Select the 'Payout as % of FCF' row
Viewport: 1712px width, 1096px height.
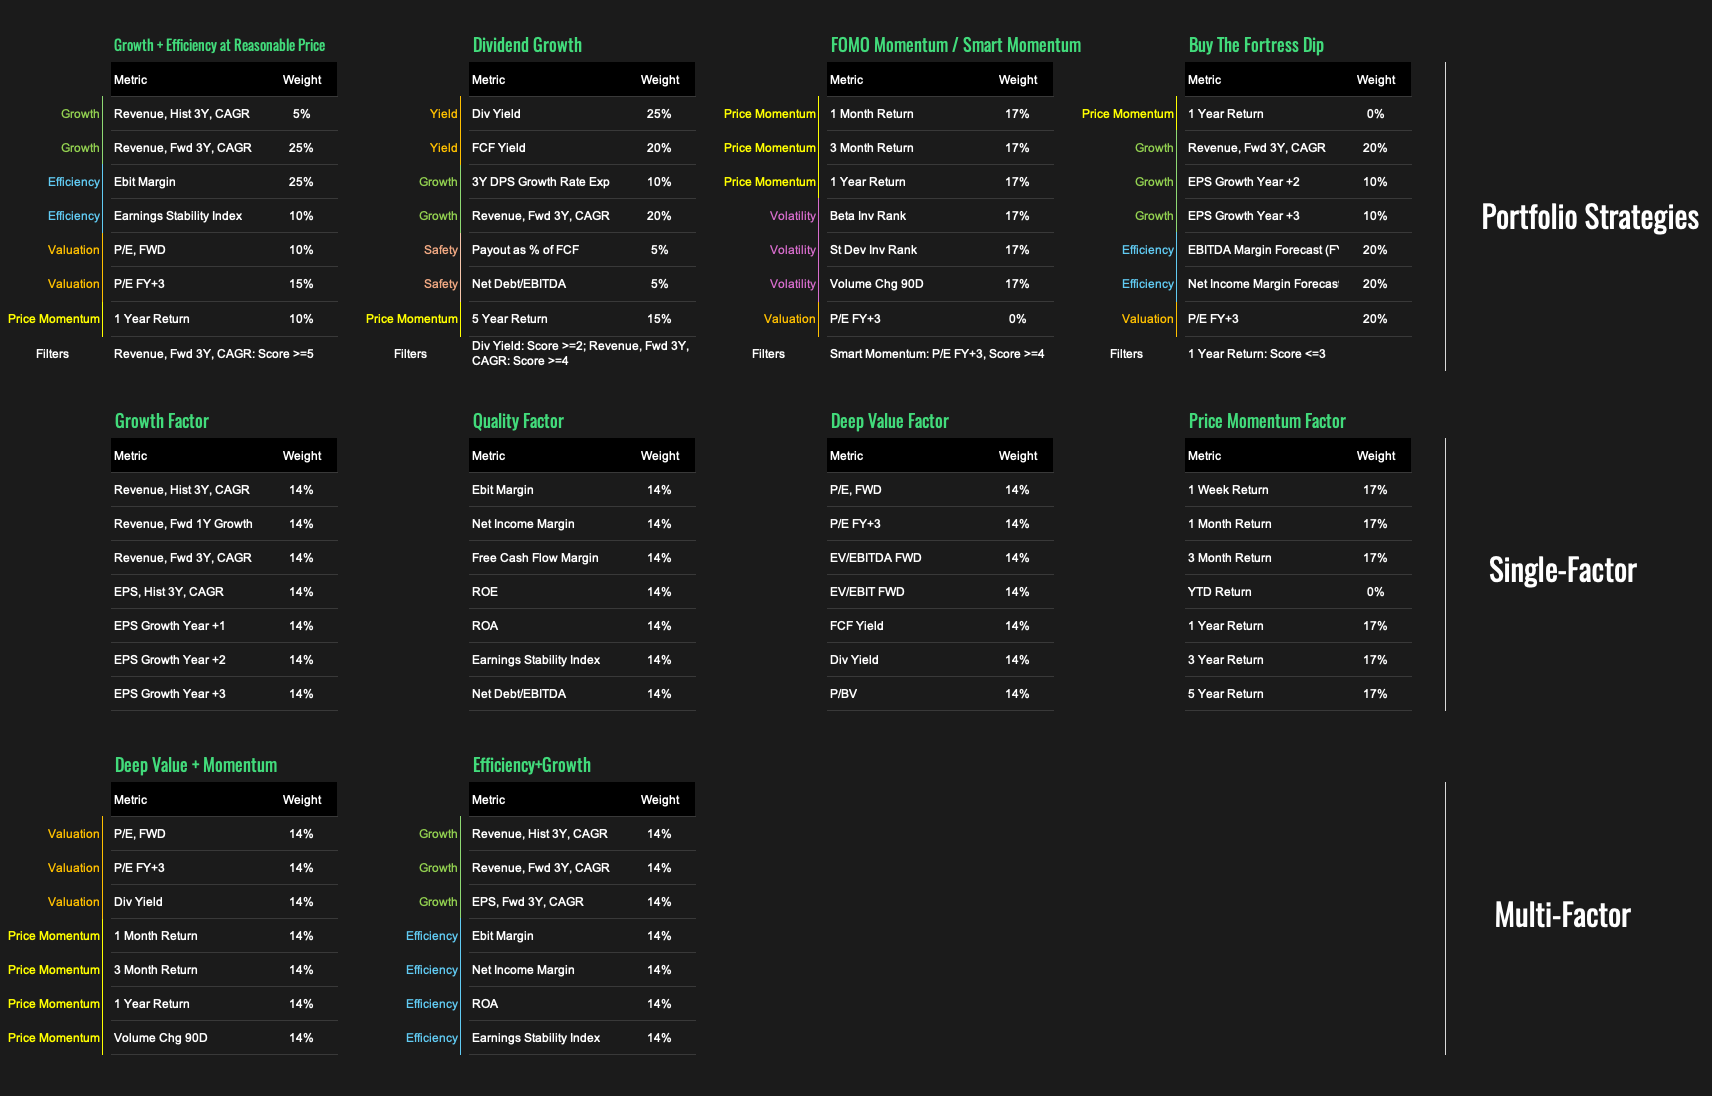click(x=582, y=250)
